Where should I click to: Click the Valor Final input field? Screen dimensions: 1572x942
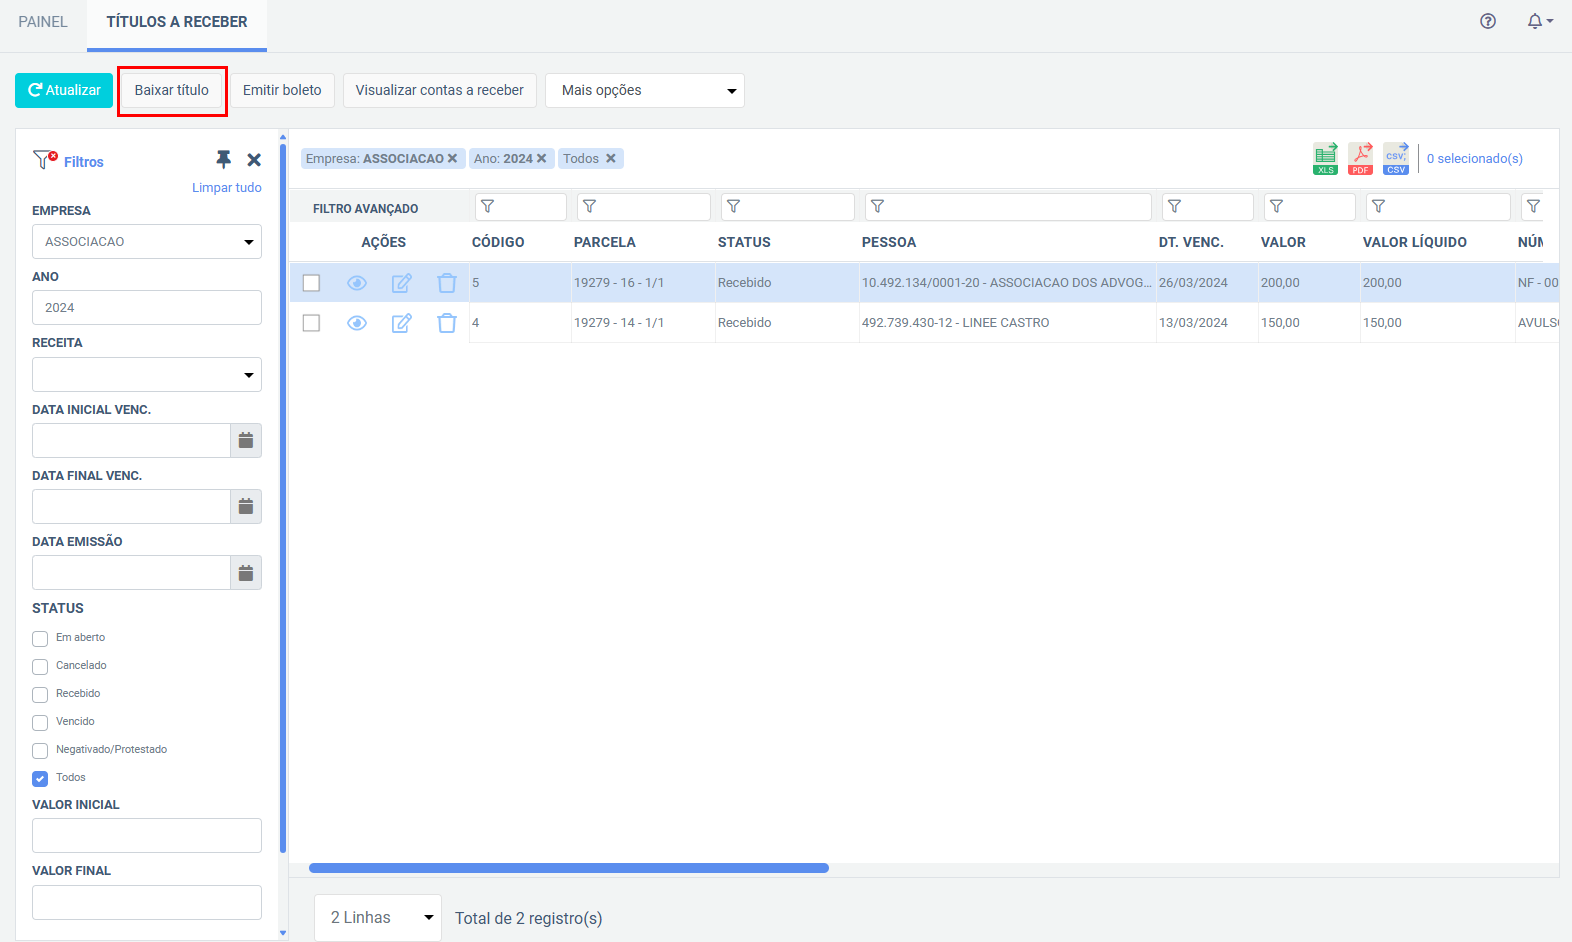(147, 902)
